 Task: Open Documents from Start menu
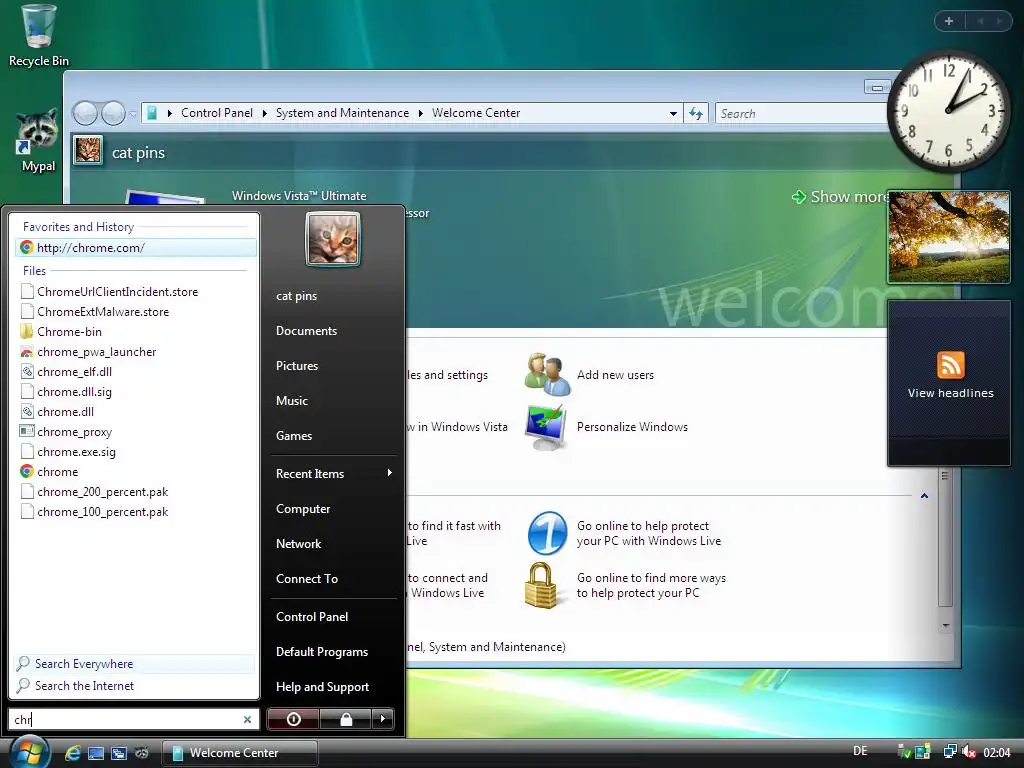tap(306, 331)
